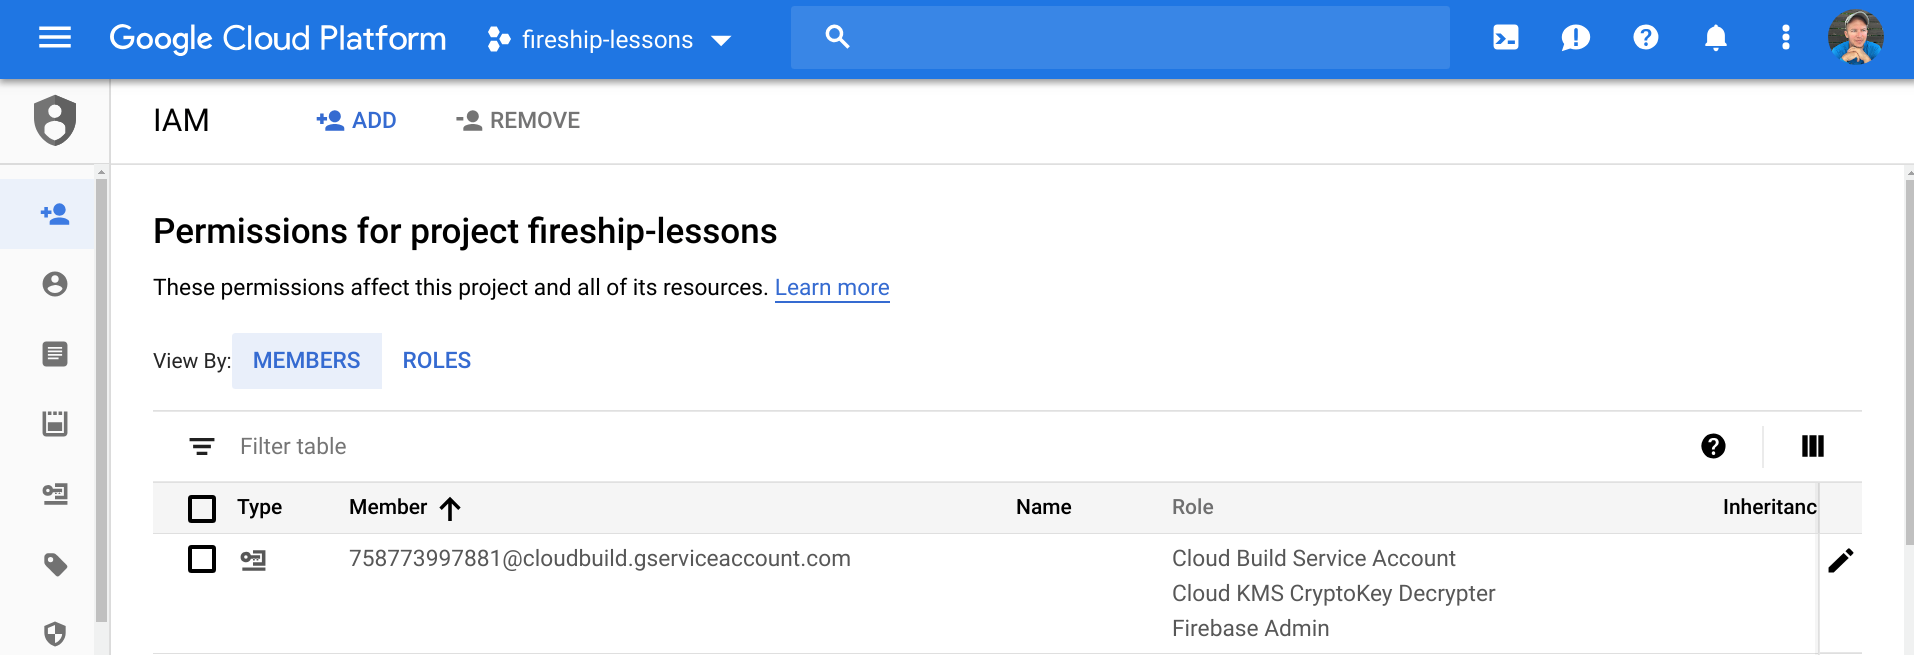Click the send feedback icon
This screenshot has height=655, width=1914.
point(1575,38)
